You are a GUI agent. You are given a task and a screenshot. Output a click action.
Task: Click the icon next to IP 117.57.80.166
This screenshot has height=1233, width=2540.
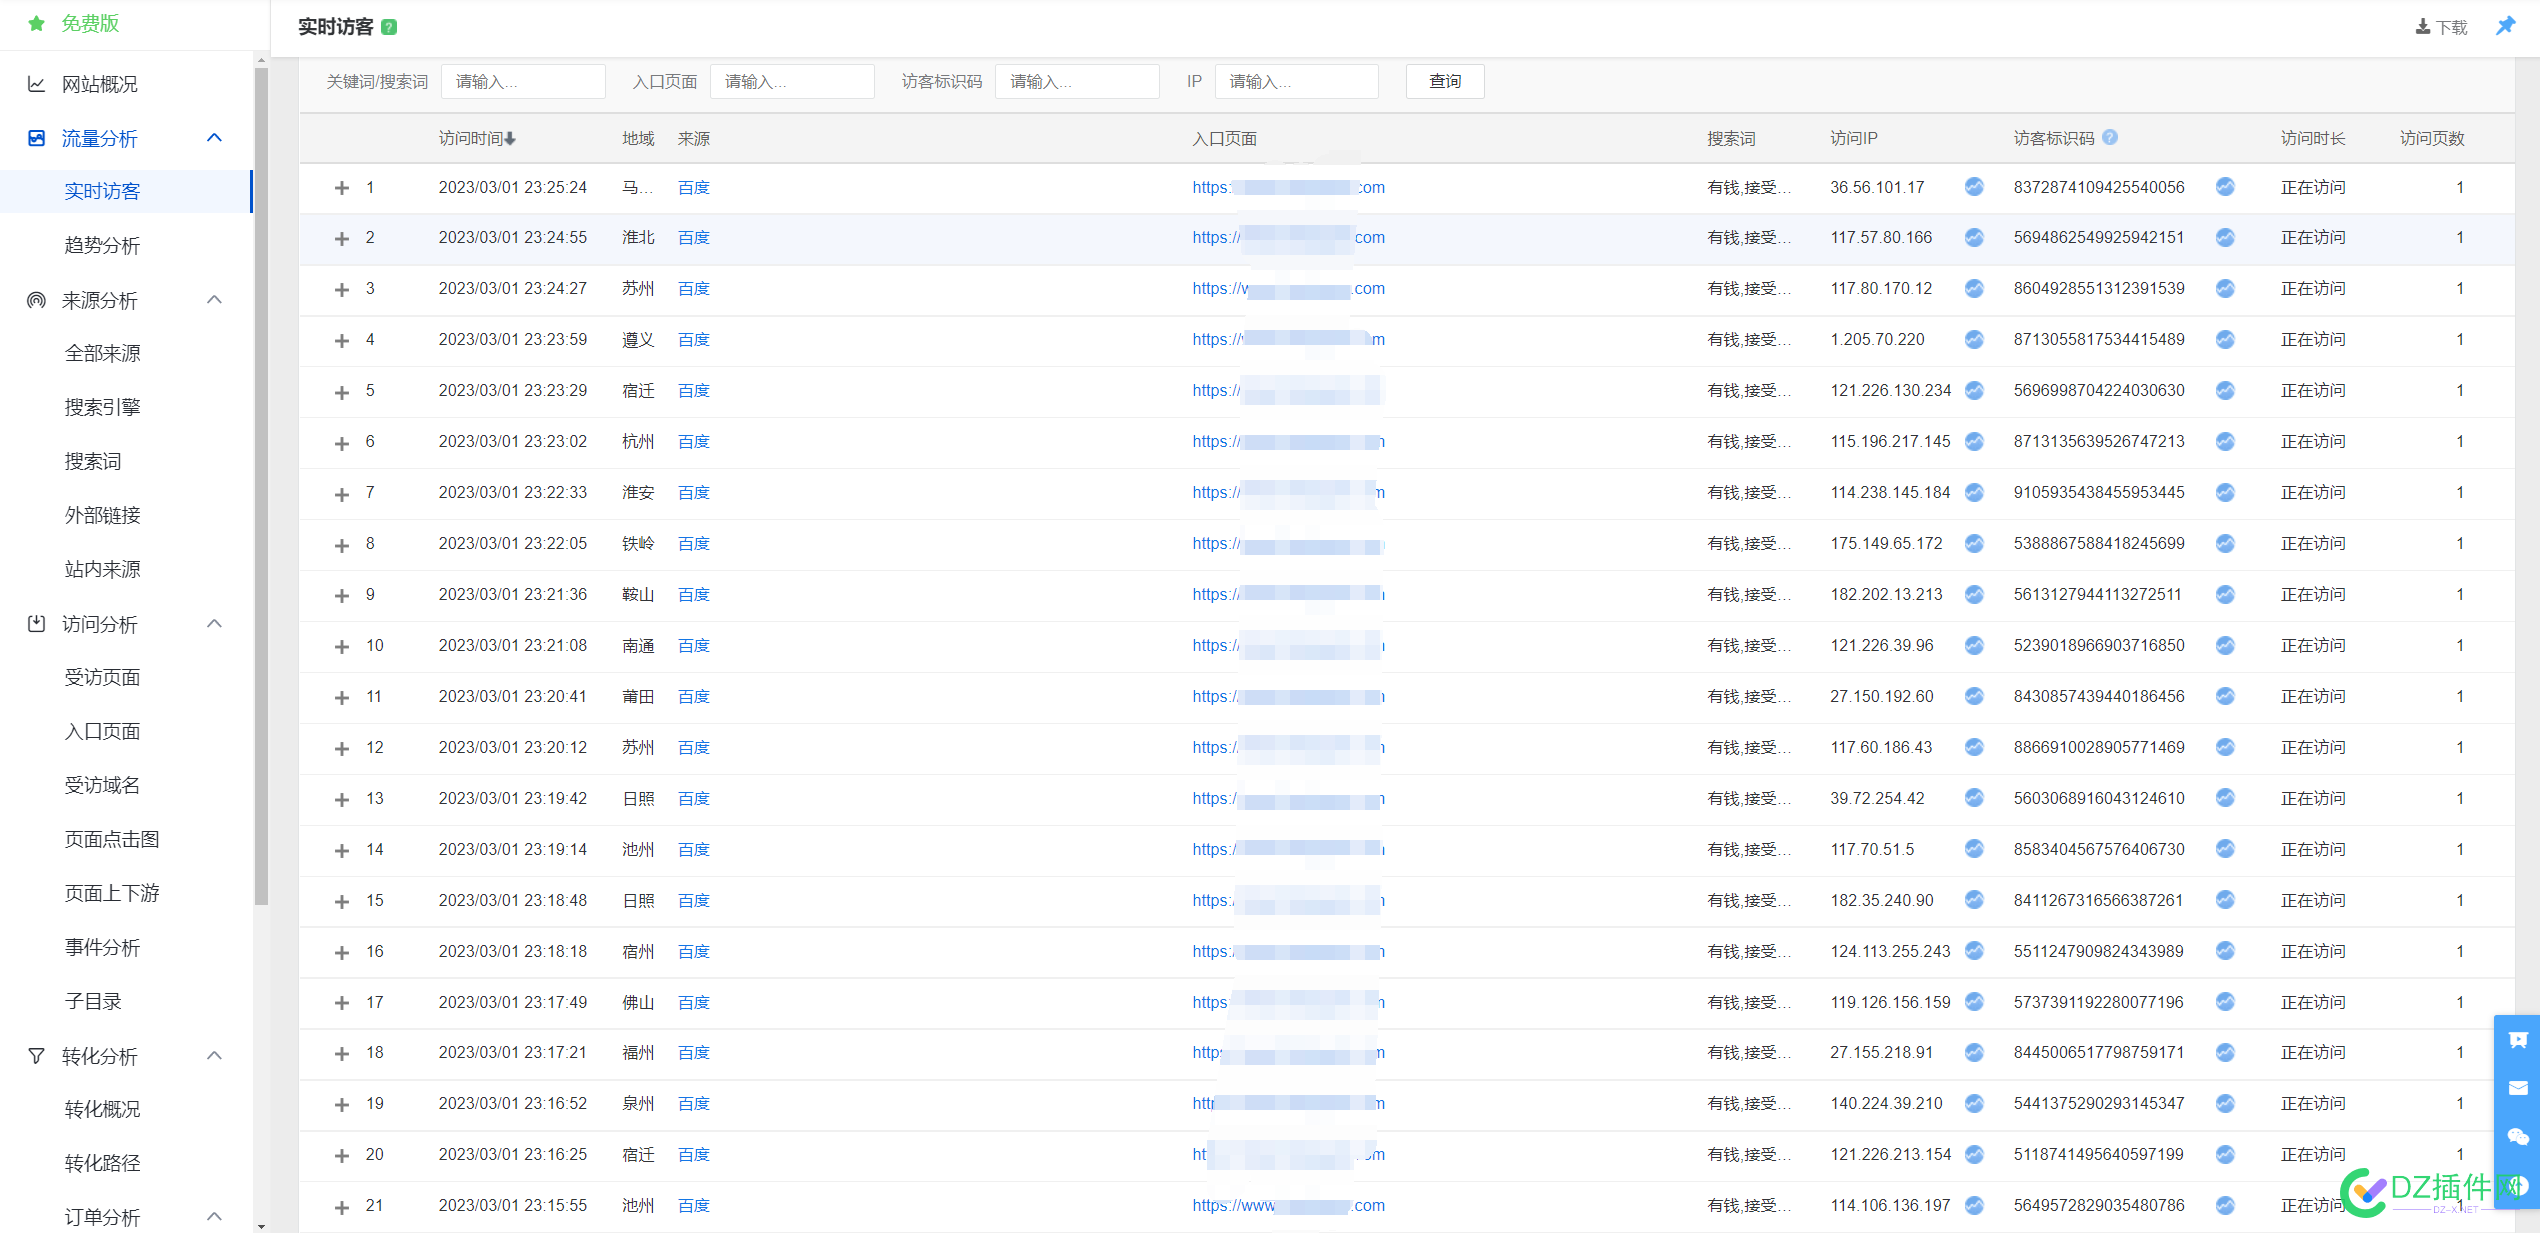click(x=1974, y=238)
